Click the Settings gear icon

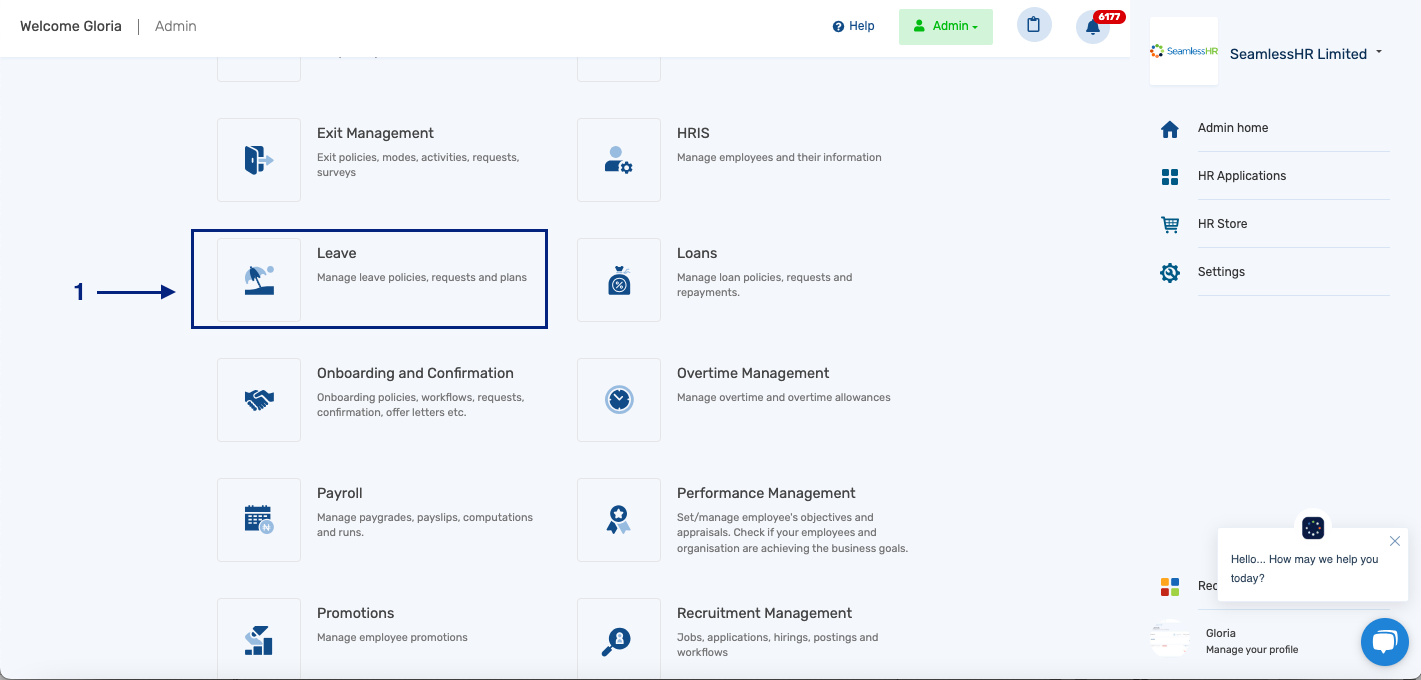pyautogui.click(x=1170, y=272)
